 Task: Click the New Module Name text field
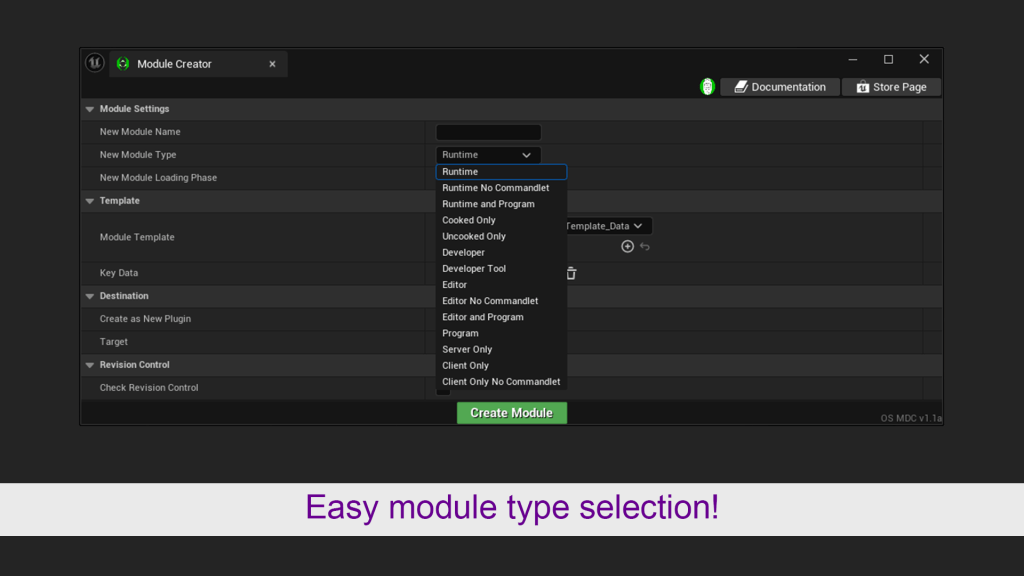click(488, 132)
